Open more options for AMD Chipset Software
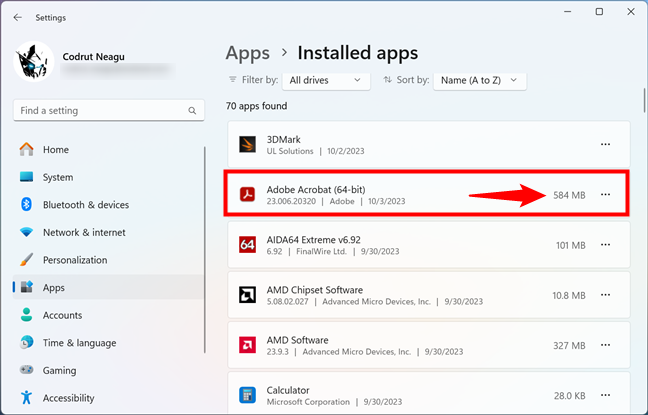This screenshot has height=415, width=648. pyautogui.click(x=605, y=295)
